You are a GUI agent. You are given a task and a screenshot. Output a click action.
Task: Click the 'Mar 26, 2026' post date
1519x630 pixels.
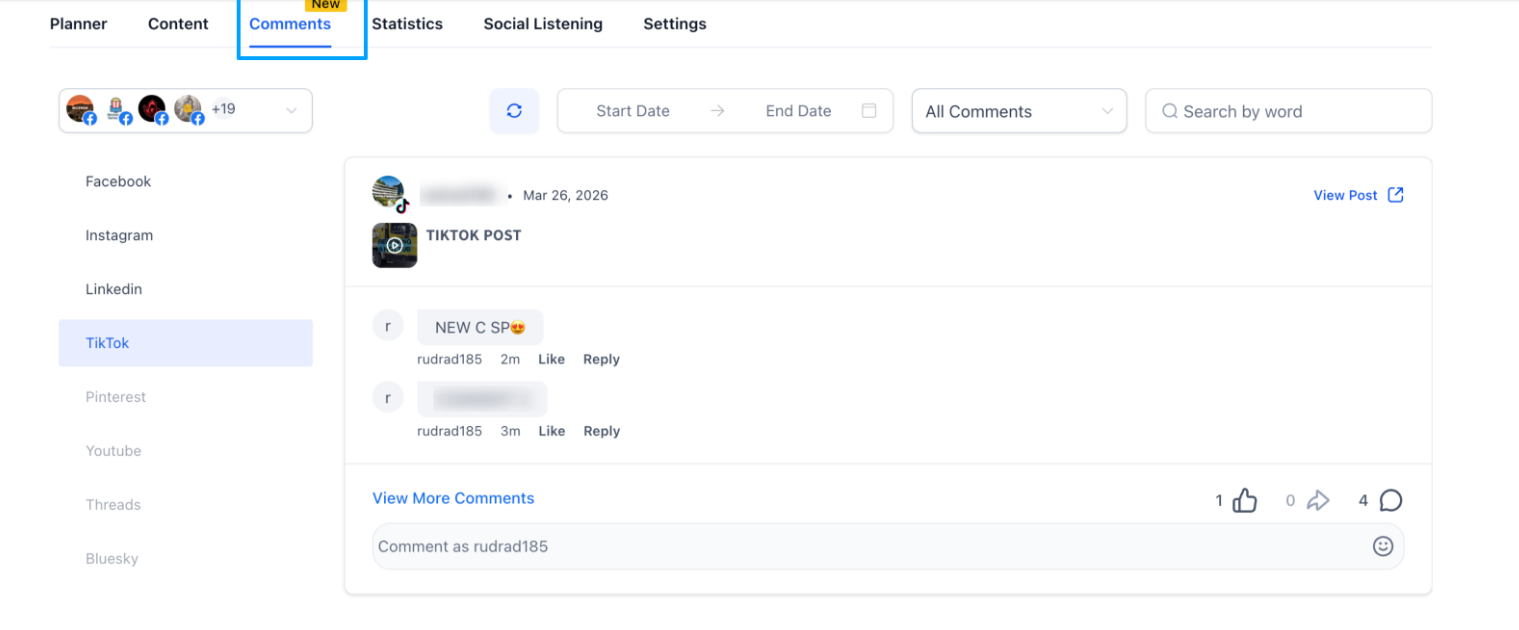pyautogui.click(x=565, y=195)
